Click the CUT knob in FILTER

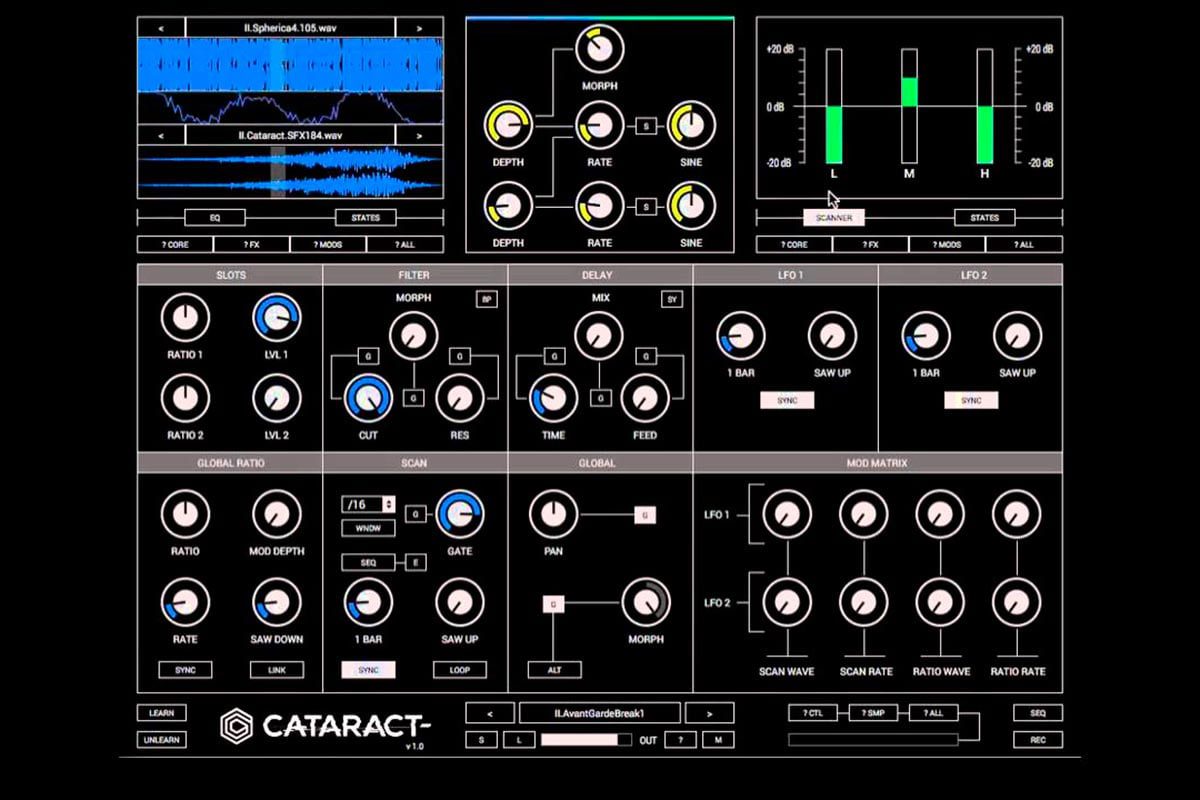click(x=369, y=400)
